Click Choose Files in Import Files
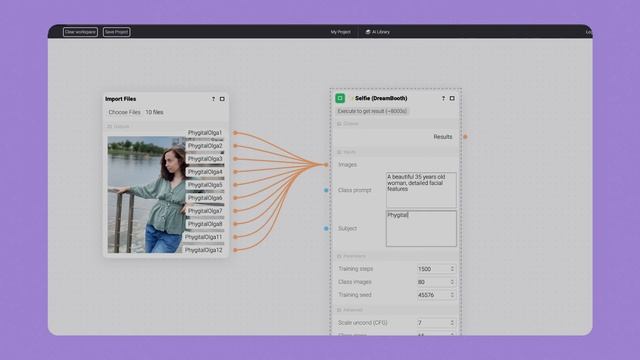 click(x=124, y=112)
